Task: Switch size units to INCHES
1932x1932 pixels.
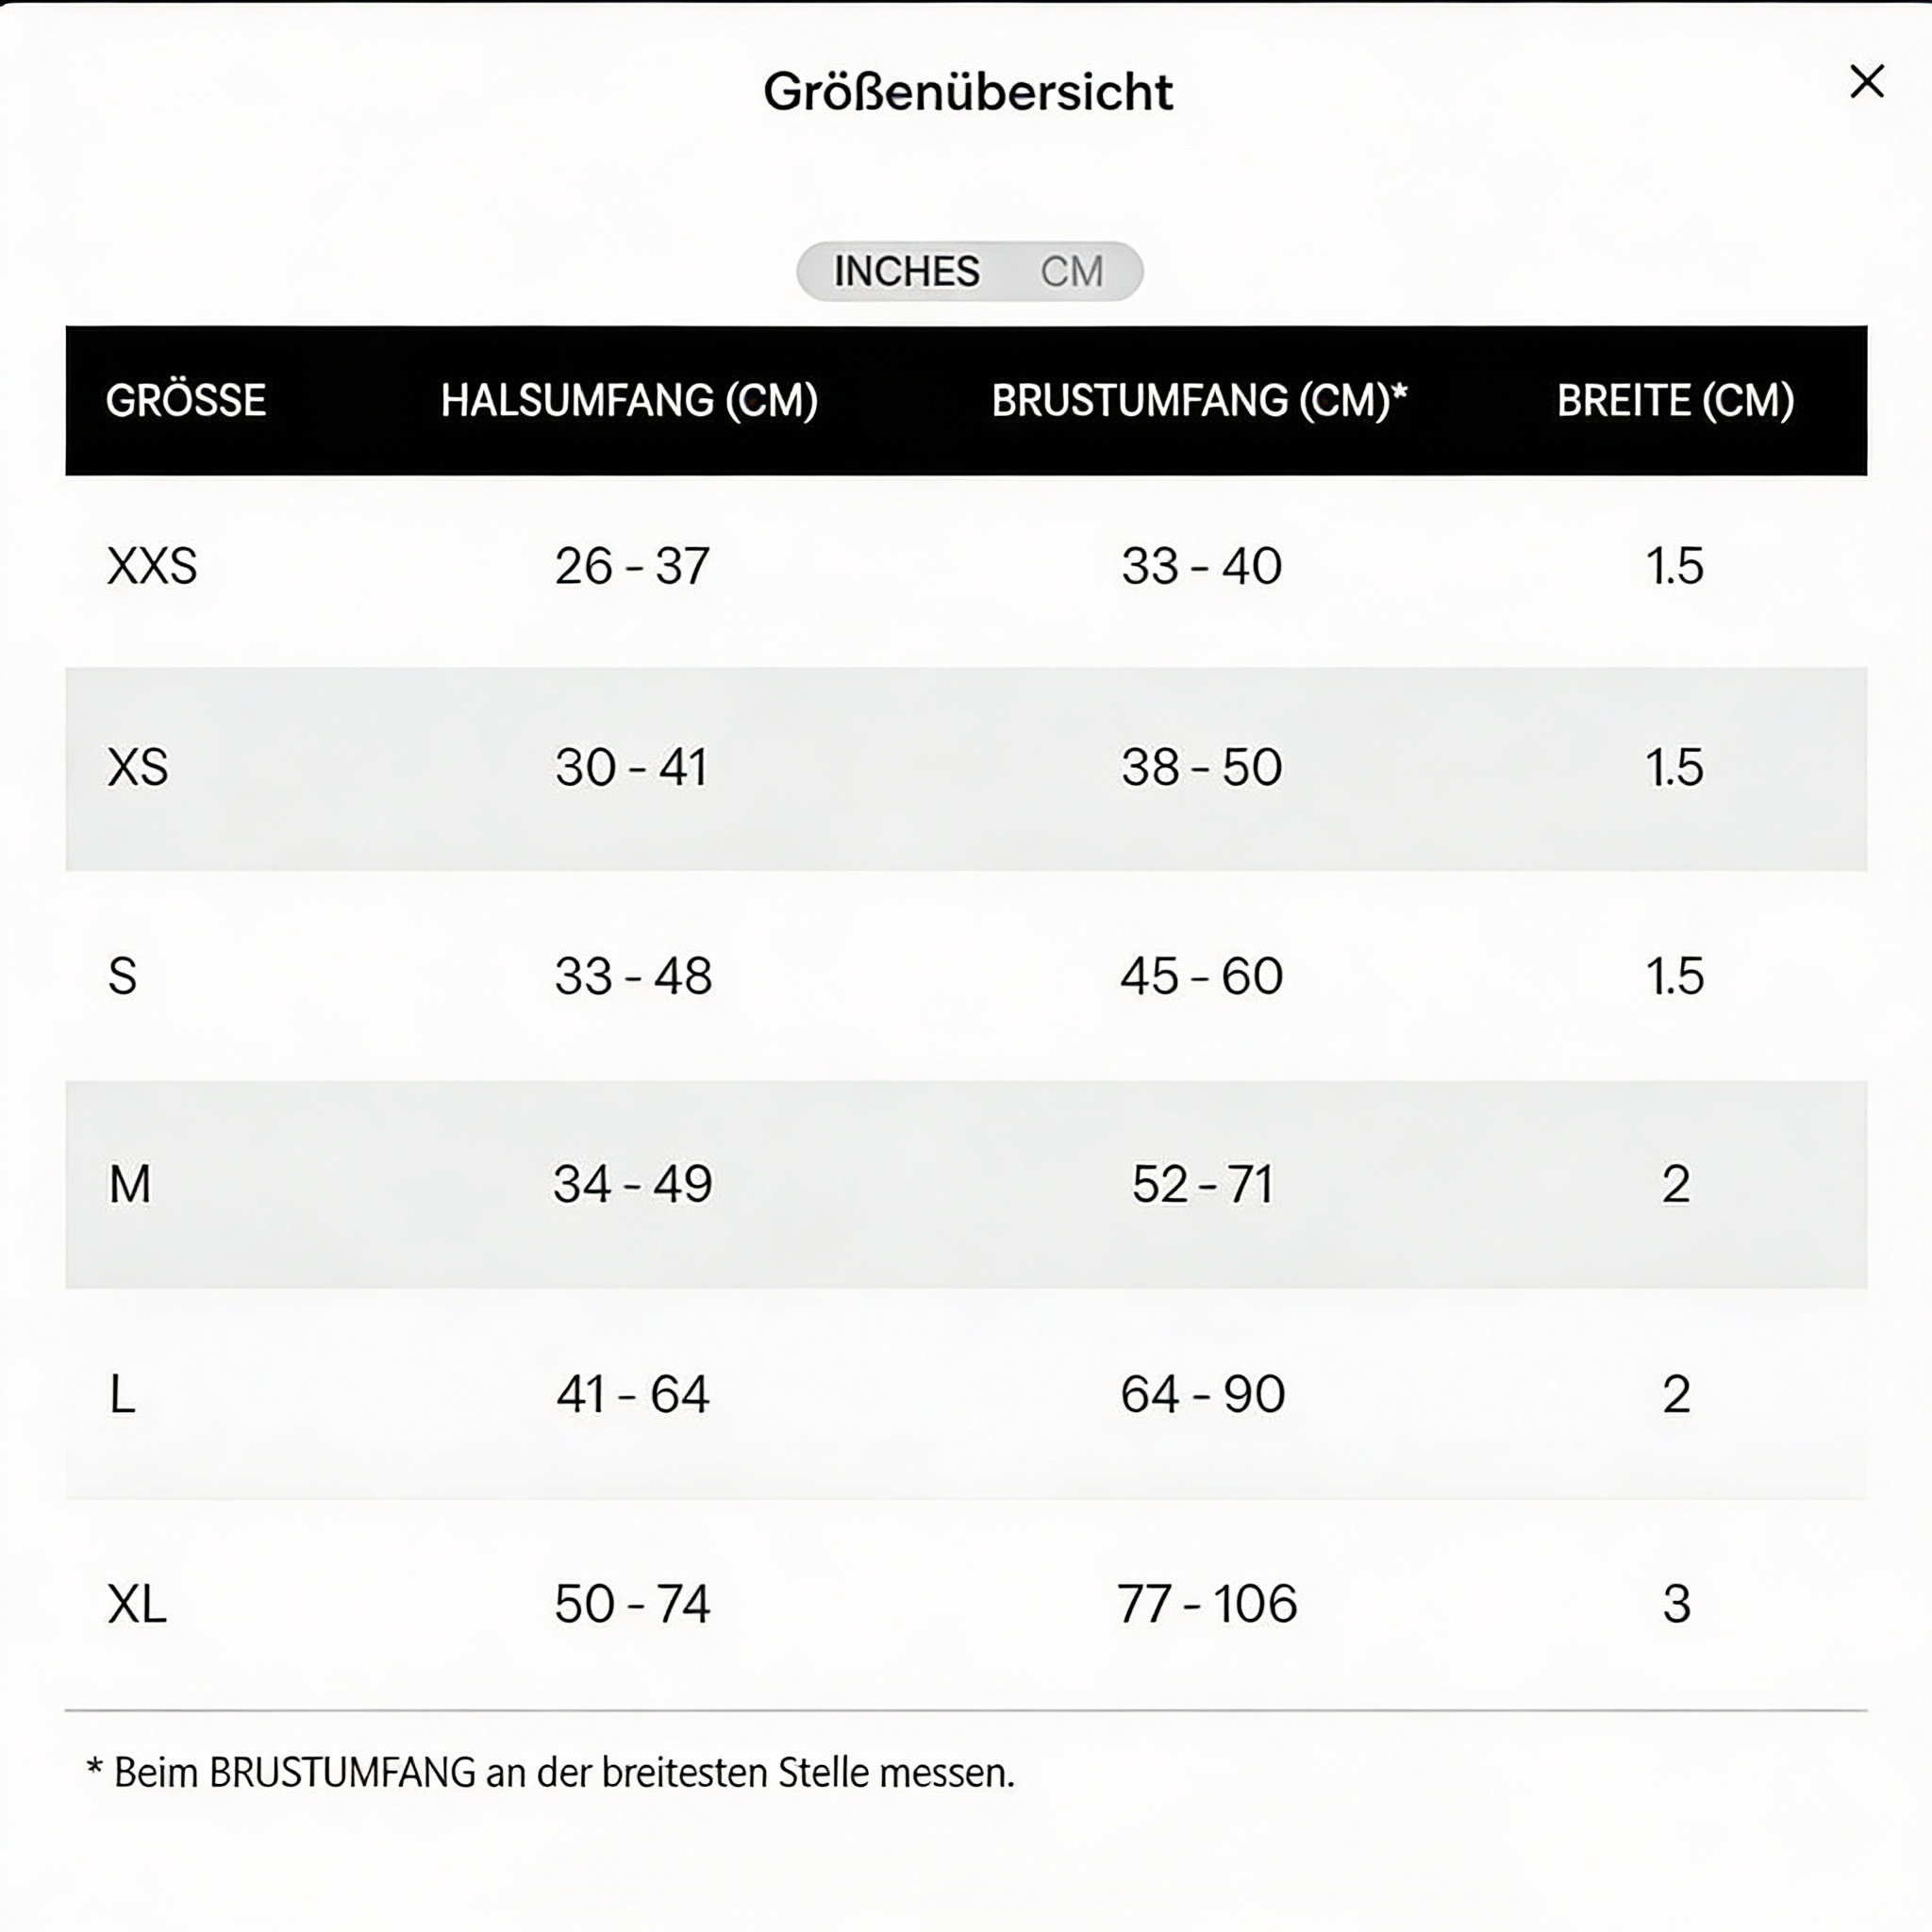Action: click(906, 271)
